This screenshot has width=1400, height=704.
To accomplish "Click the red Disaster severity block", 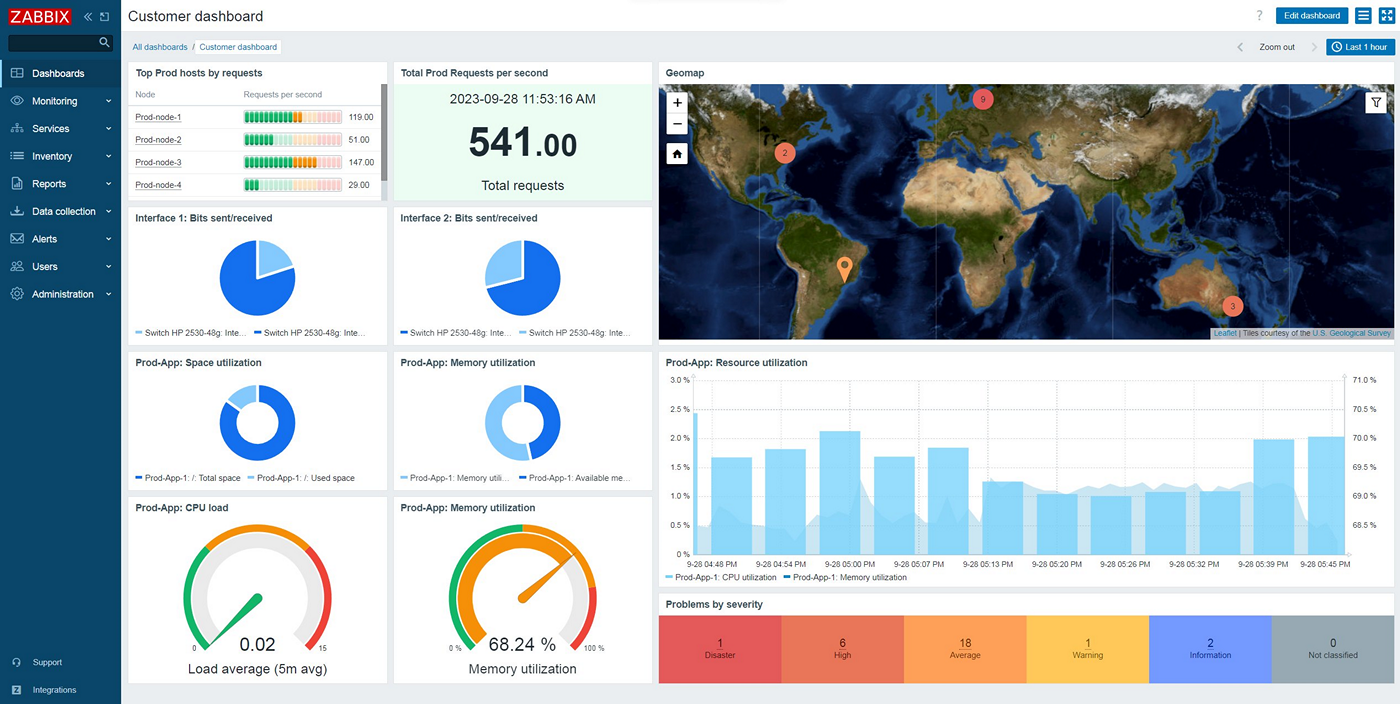I will point(720,649).
